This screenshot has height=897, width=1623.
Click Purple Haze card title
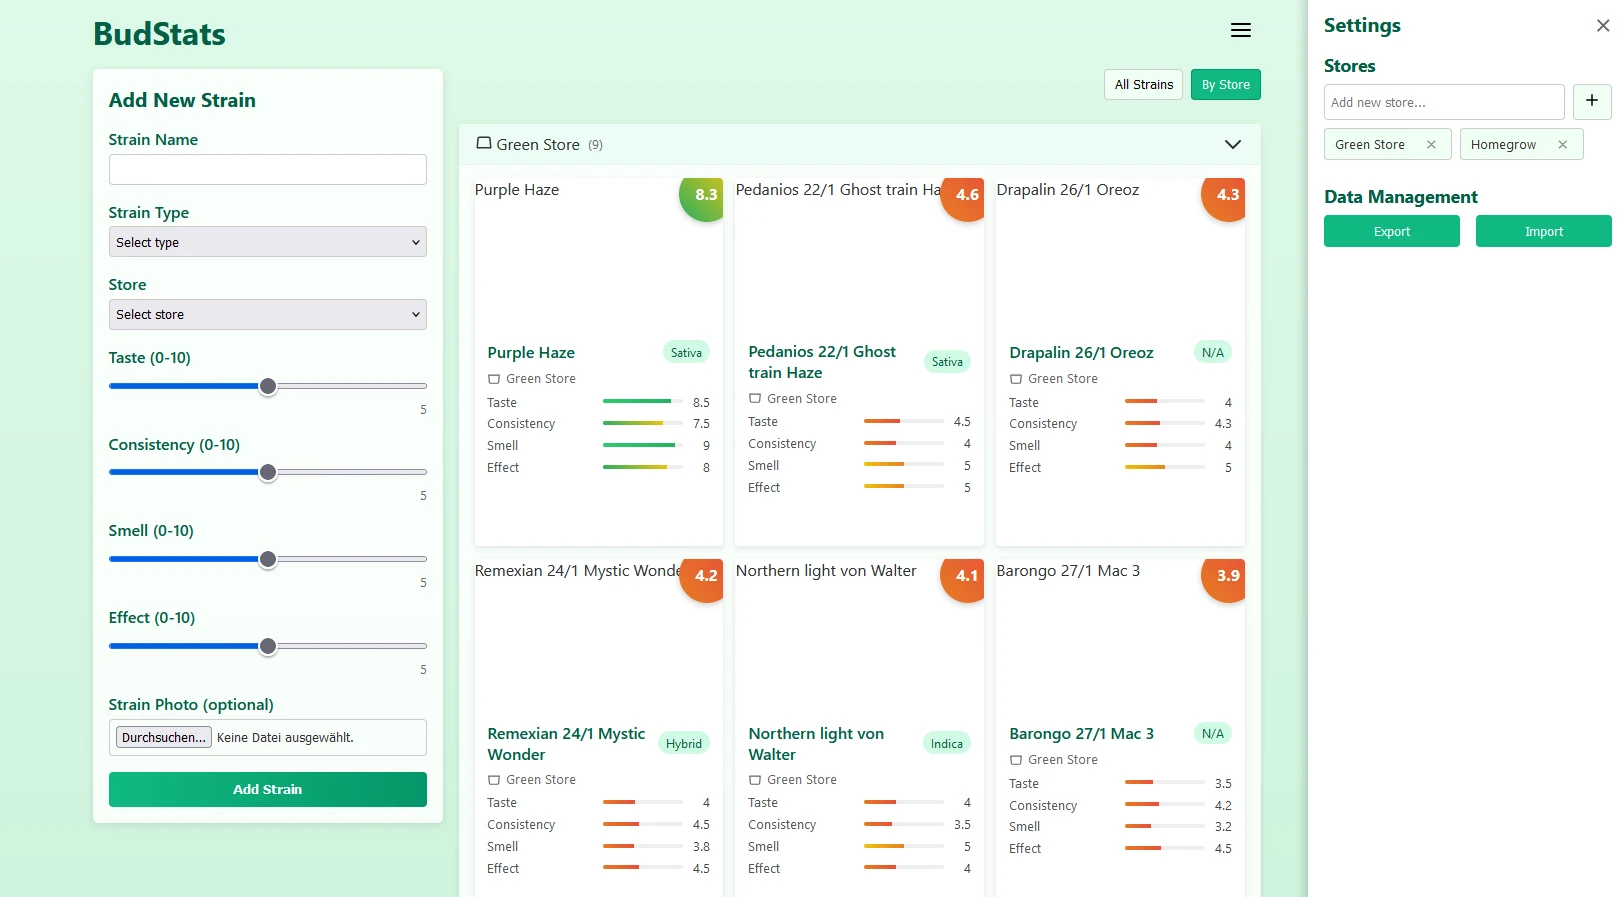click(531, 353)
